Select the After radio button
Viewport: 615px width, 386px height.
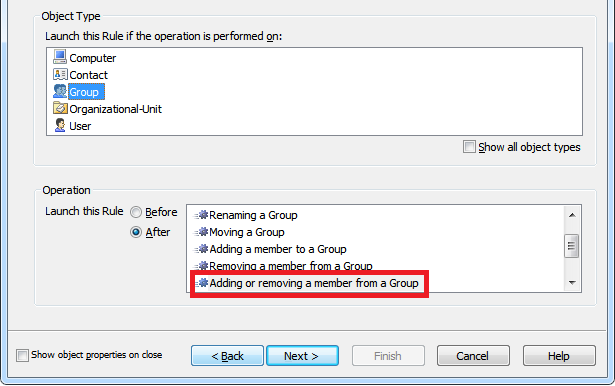click(x=136, y=232)
